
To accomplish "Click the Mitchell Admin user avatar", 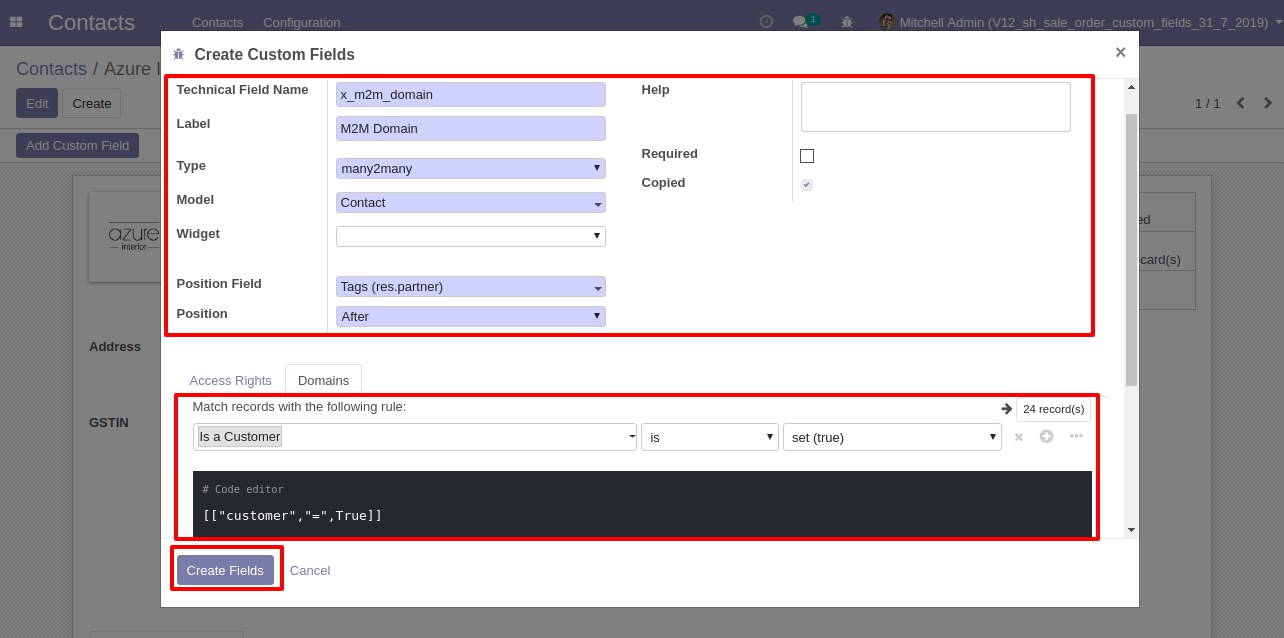I will point(886,22).
